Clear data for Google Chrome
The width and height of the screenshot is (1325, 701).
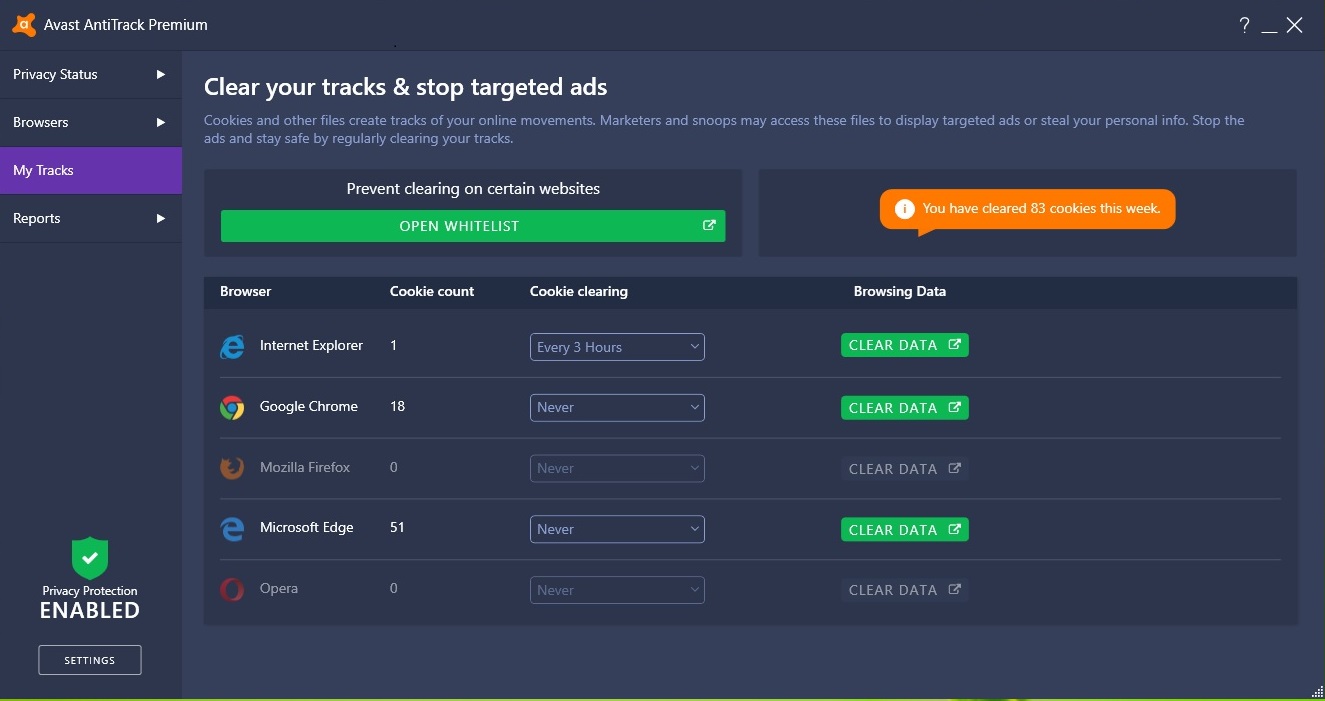tap(905, 408)
